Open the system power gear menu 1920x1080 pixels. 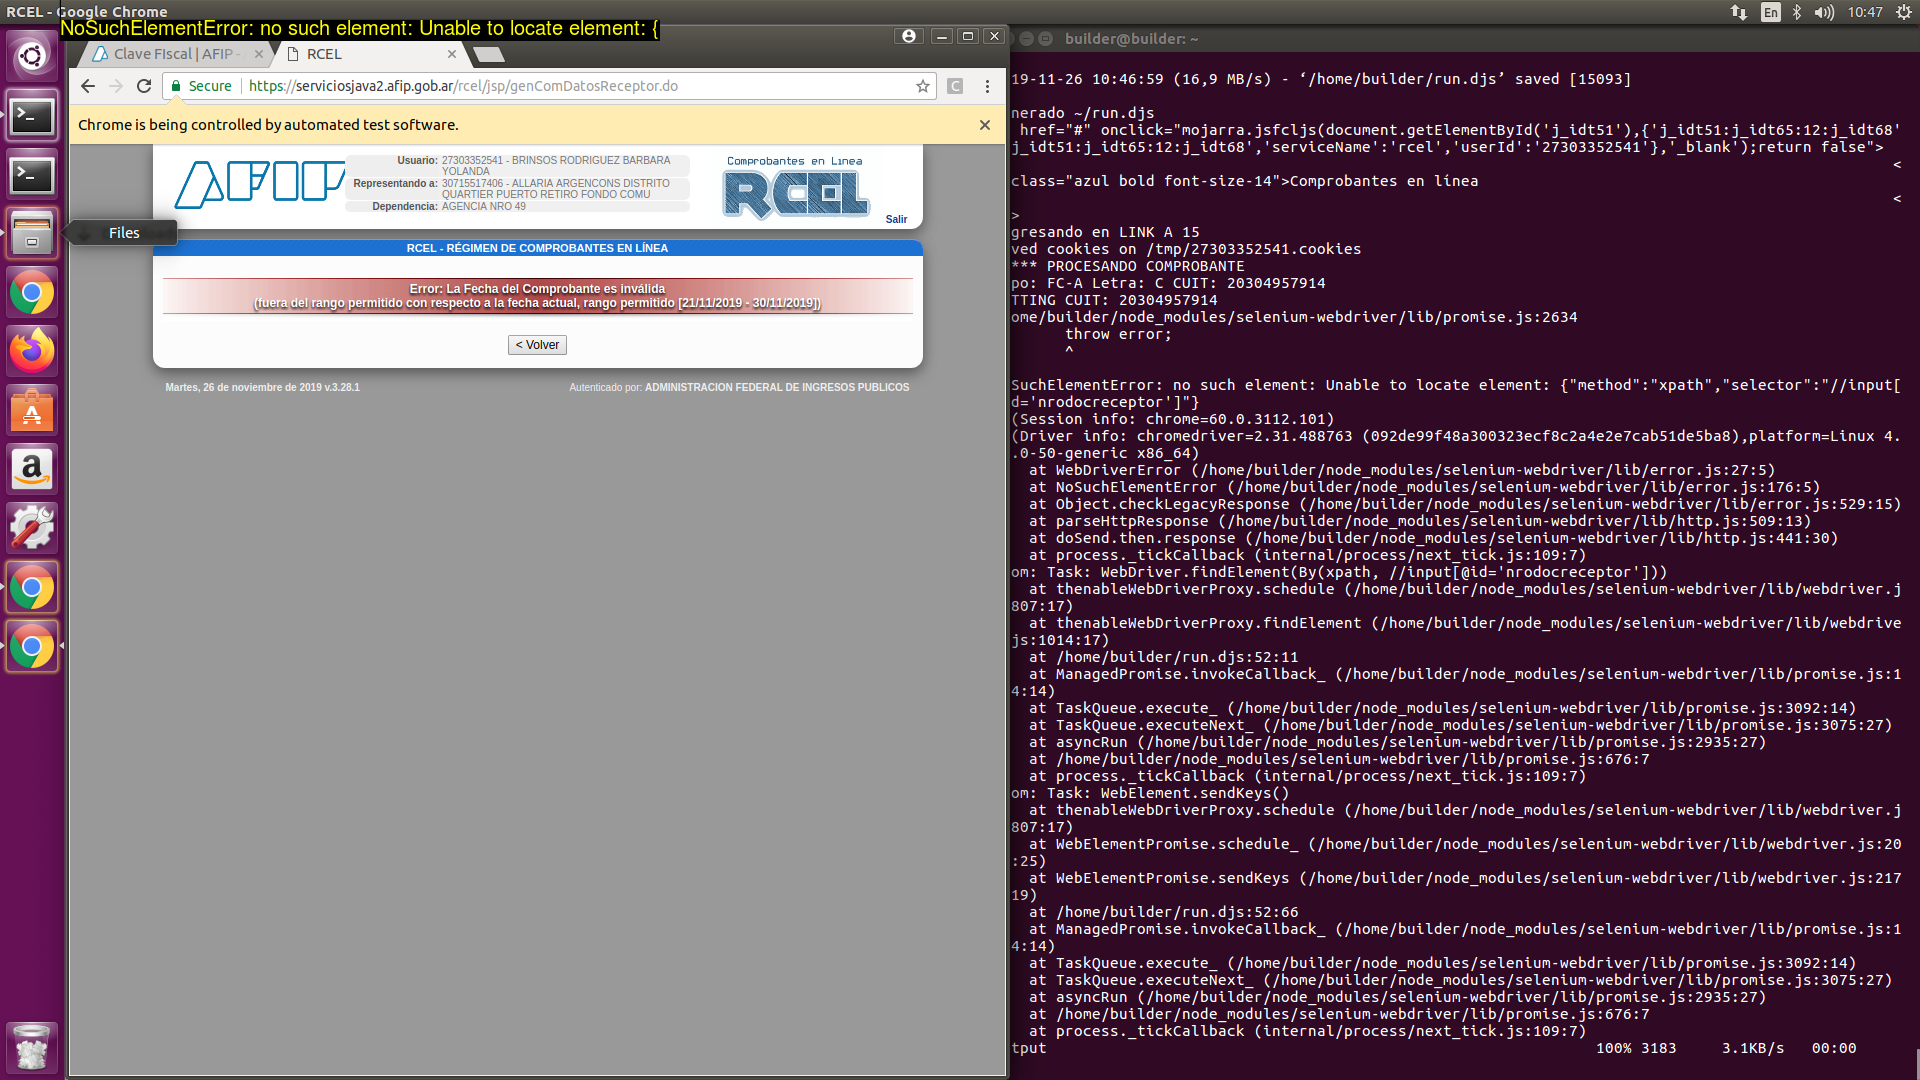pyautogui.click(x=1903, y=12)
